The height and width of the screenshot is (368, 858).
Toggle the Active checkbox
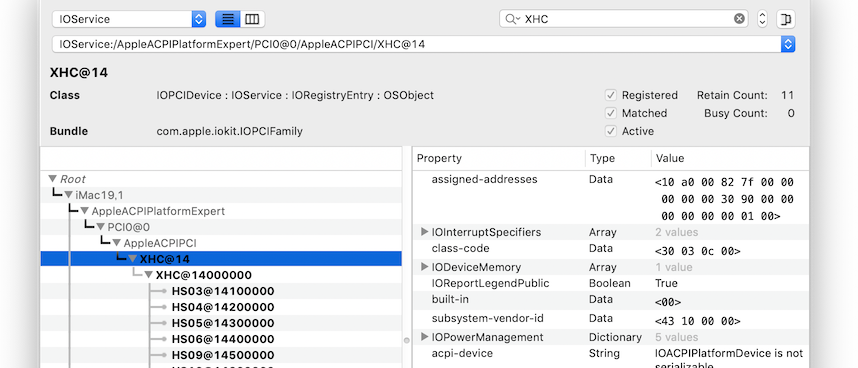tap(611, 131)
